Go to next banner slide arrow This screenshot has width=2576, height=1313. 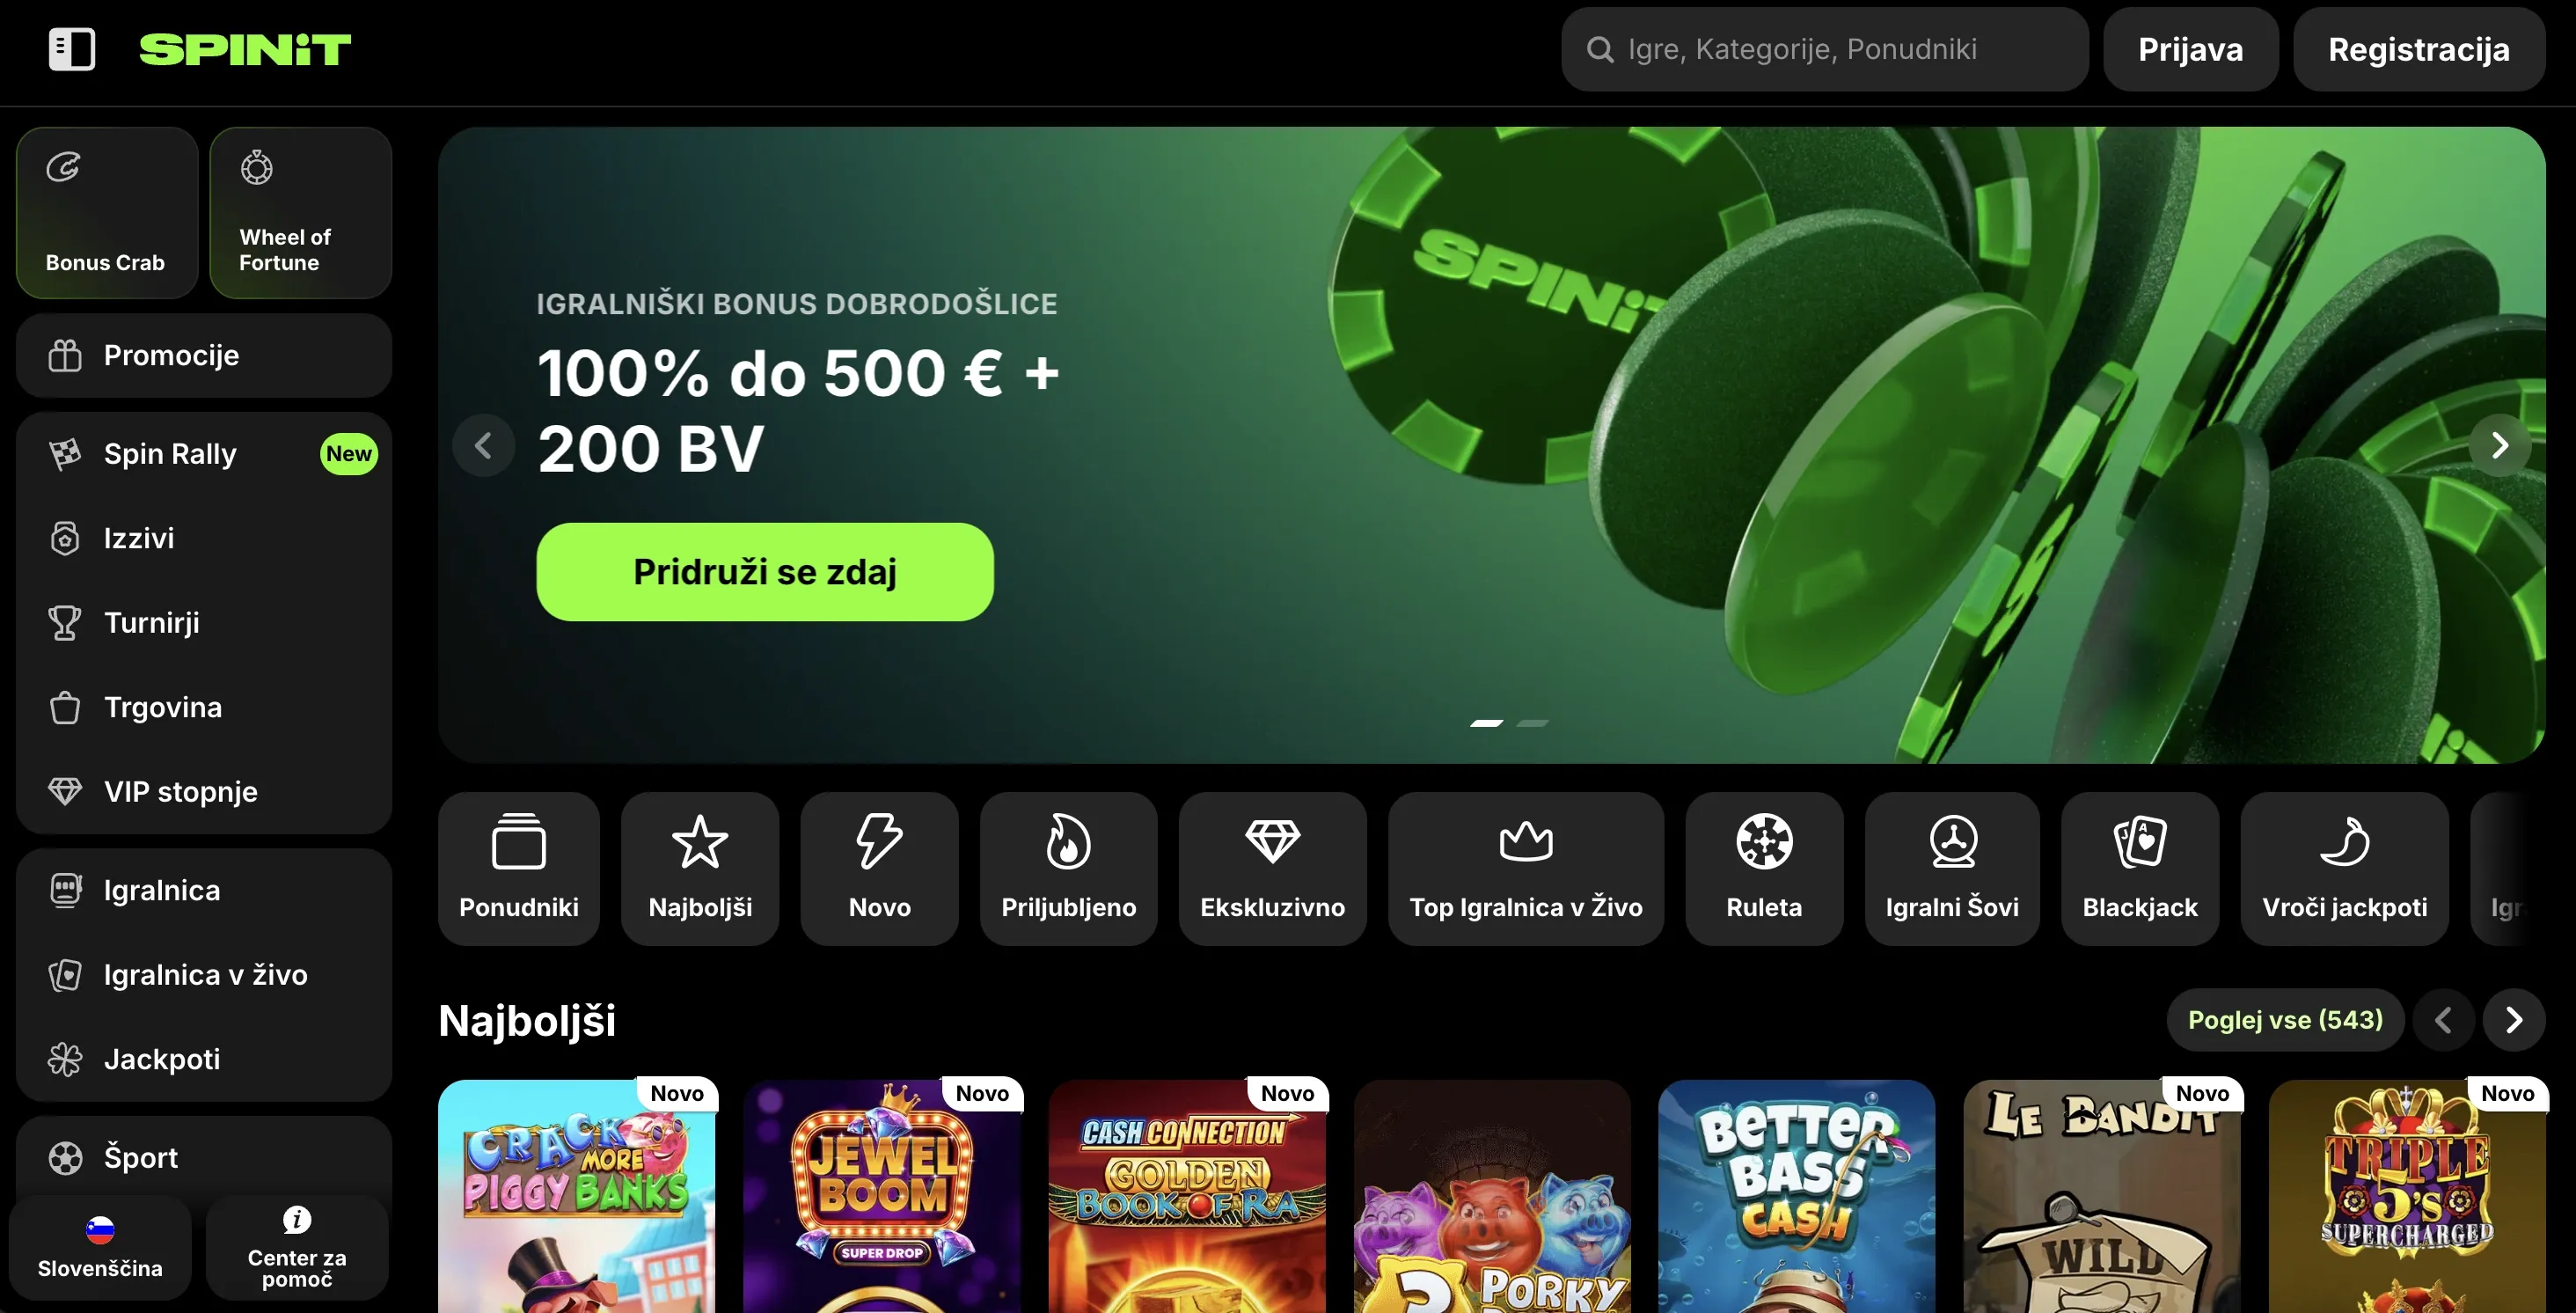[2499, 445]
